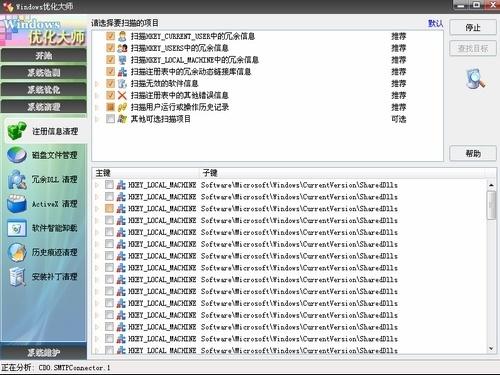Uncheck 扫描HKEY_USERS中的冗余信息
Image resolution: width=500 pixels, height=375 pixels.
[110, 48]
